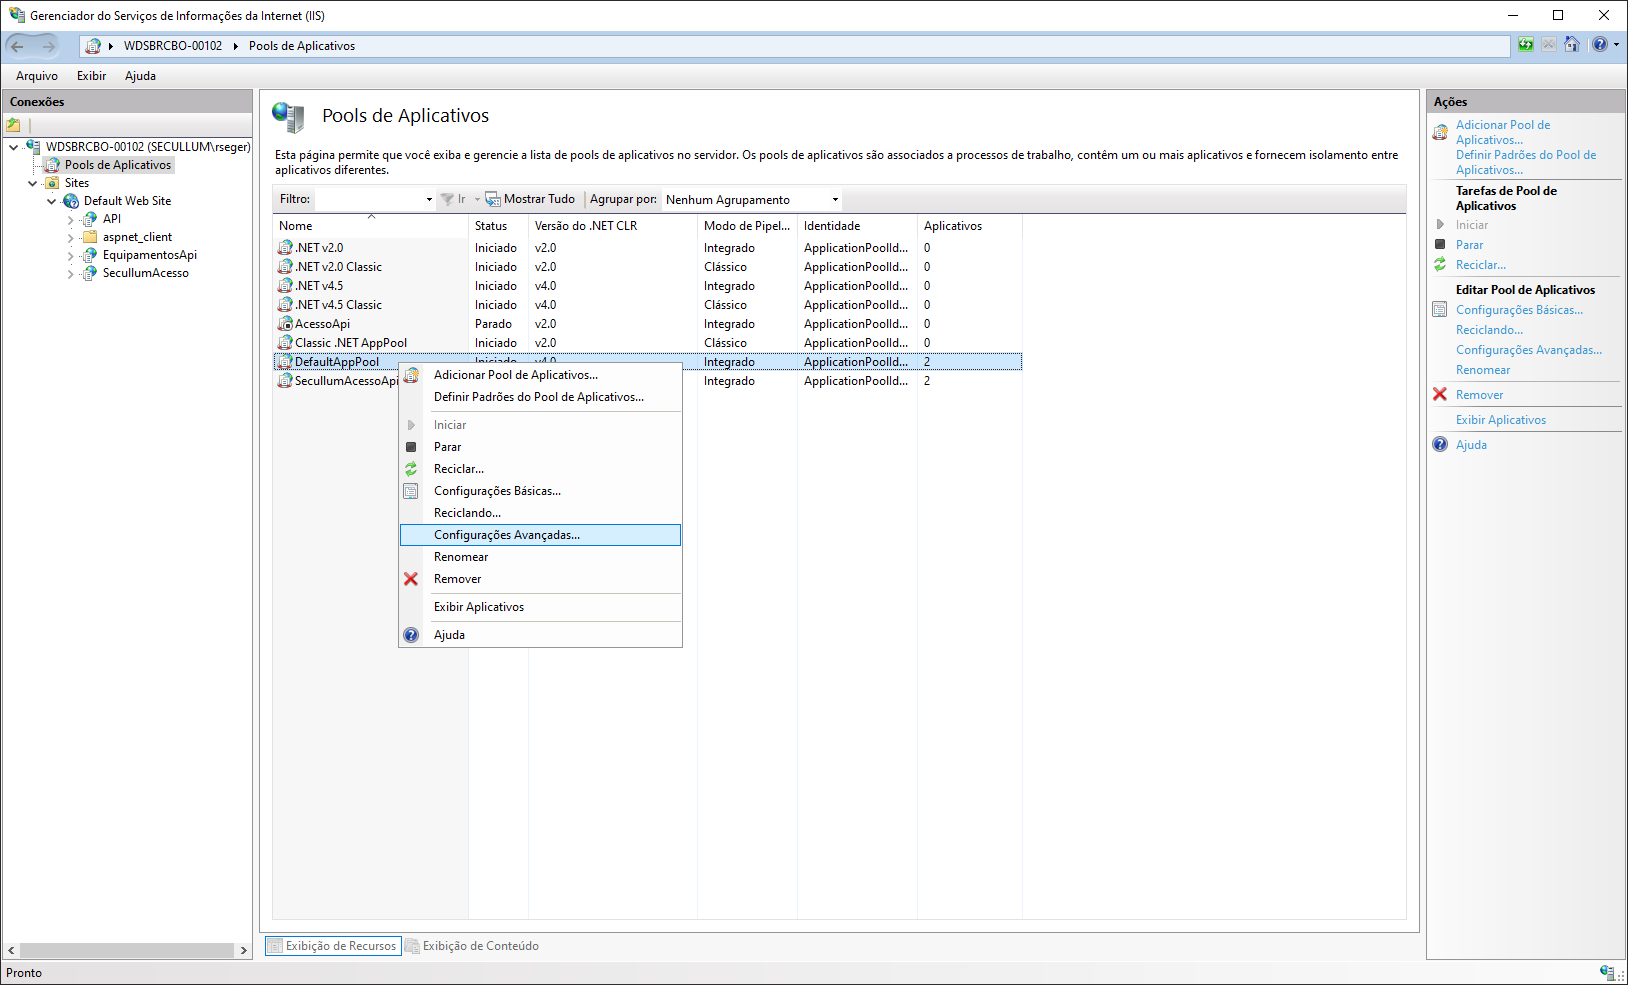Click the Parar stop icon in Actions pane
This screenshot has height=985, width=1628.
click(x=1440, y=245)
